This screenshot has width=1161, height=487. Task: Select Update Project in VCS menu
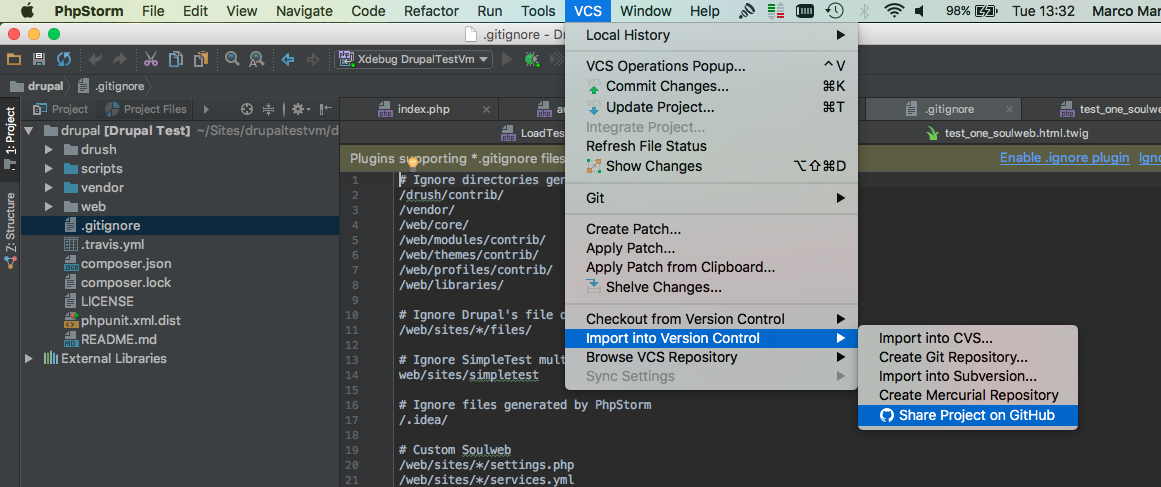[711, 107]
